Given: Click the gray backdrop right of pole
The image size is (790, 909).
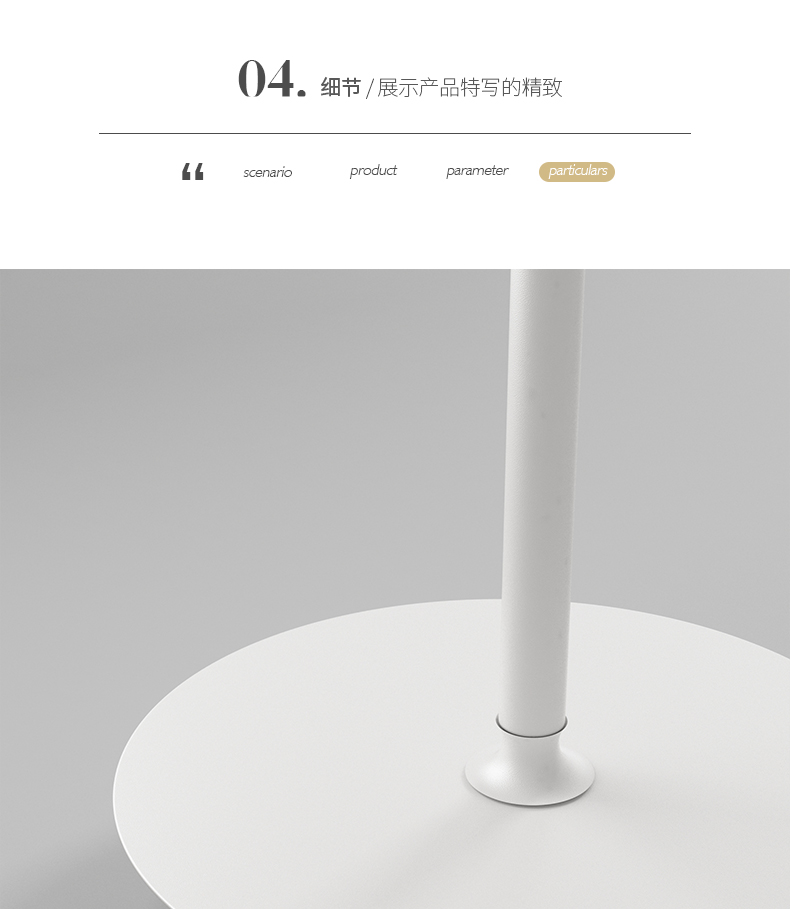Looking at the screenshot, I should pos(684,441).
